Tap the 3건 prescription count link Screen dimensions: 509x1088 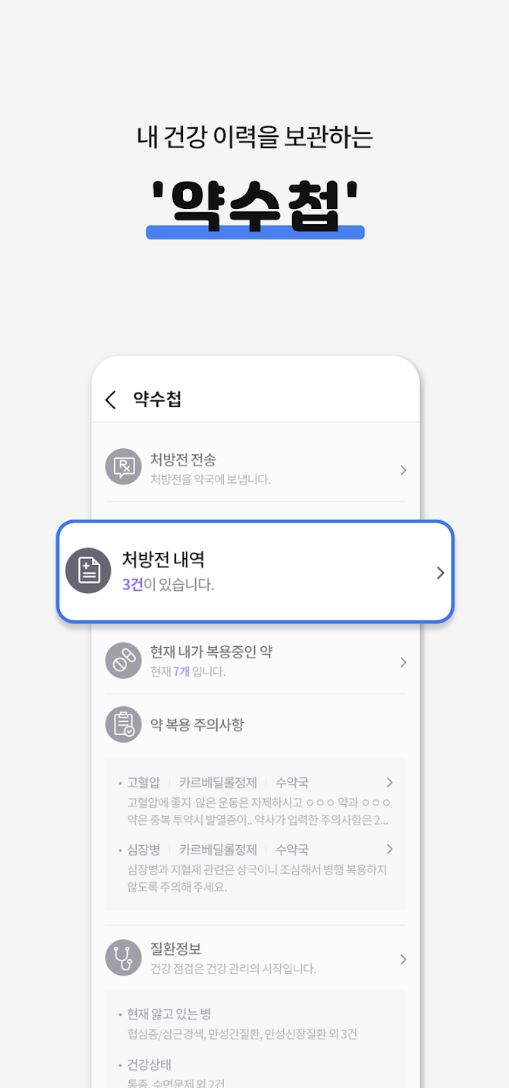(132, 585)
